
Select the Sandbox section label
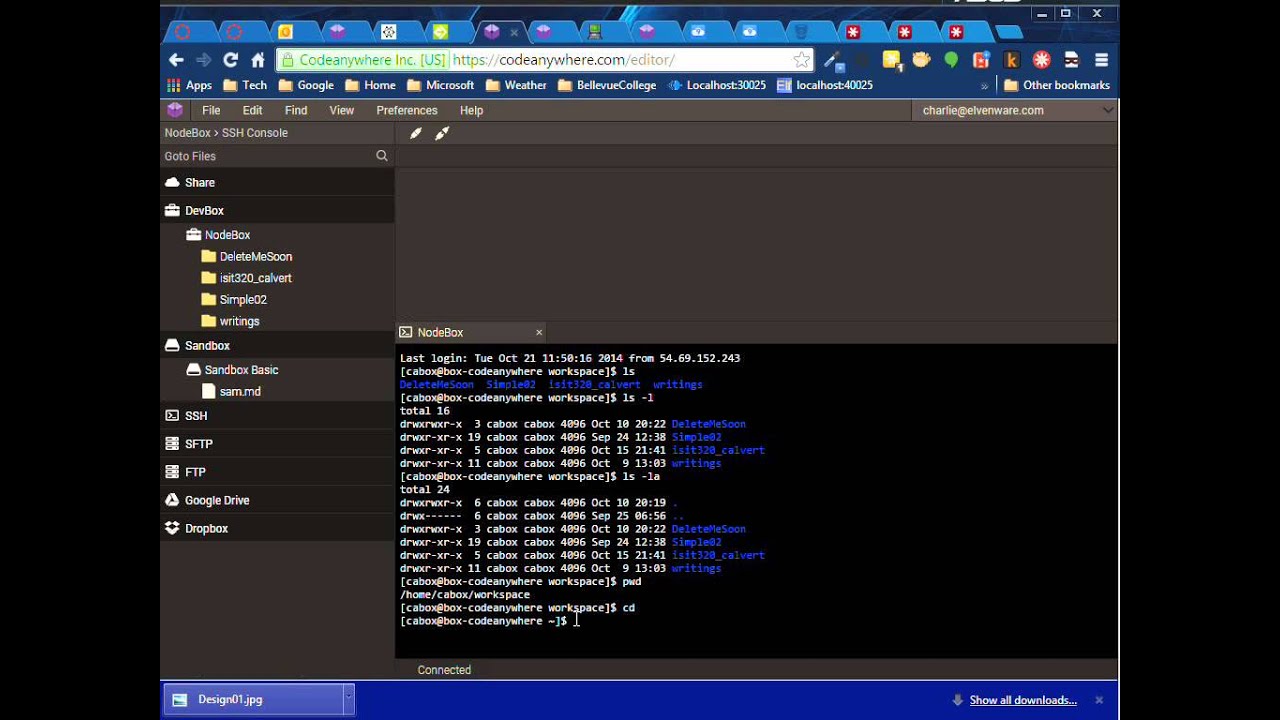(207, 346)
